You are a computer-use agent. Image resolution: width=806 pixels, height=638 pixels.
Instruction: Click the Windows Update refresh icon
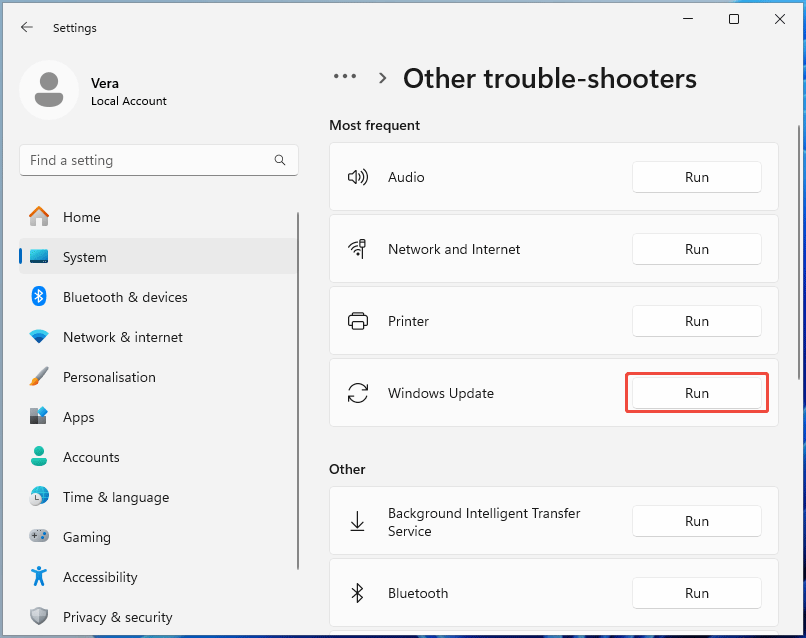click(x=358, y=393)
